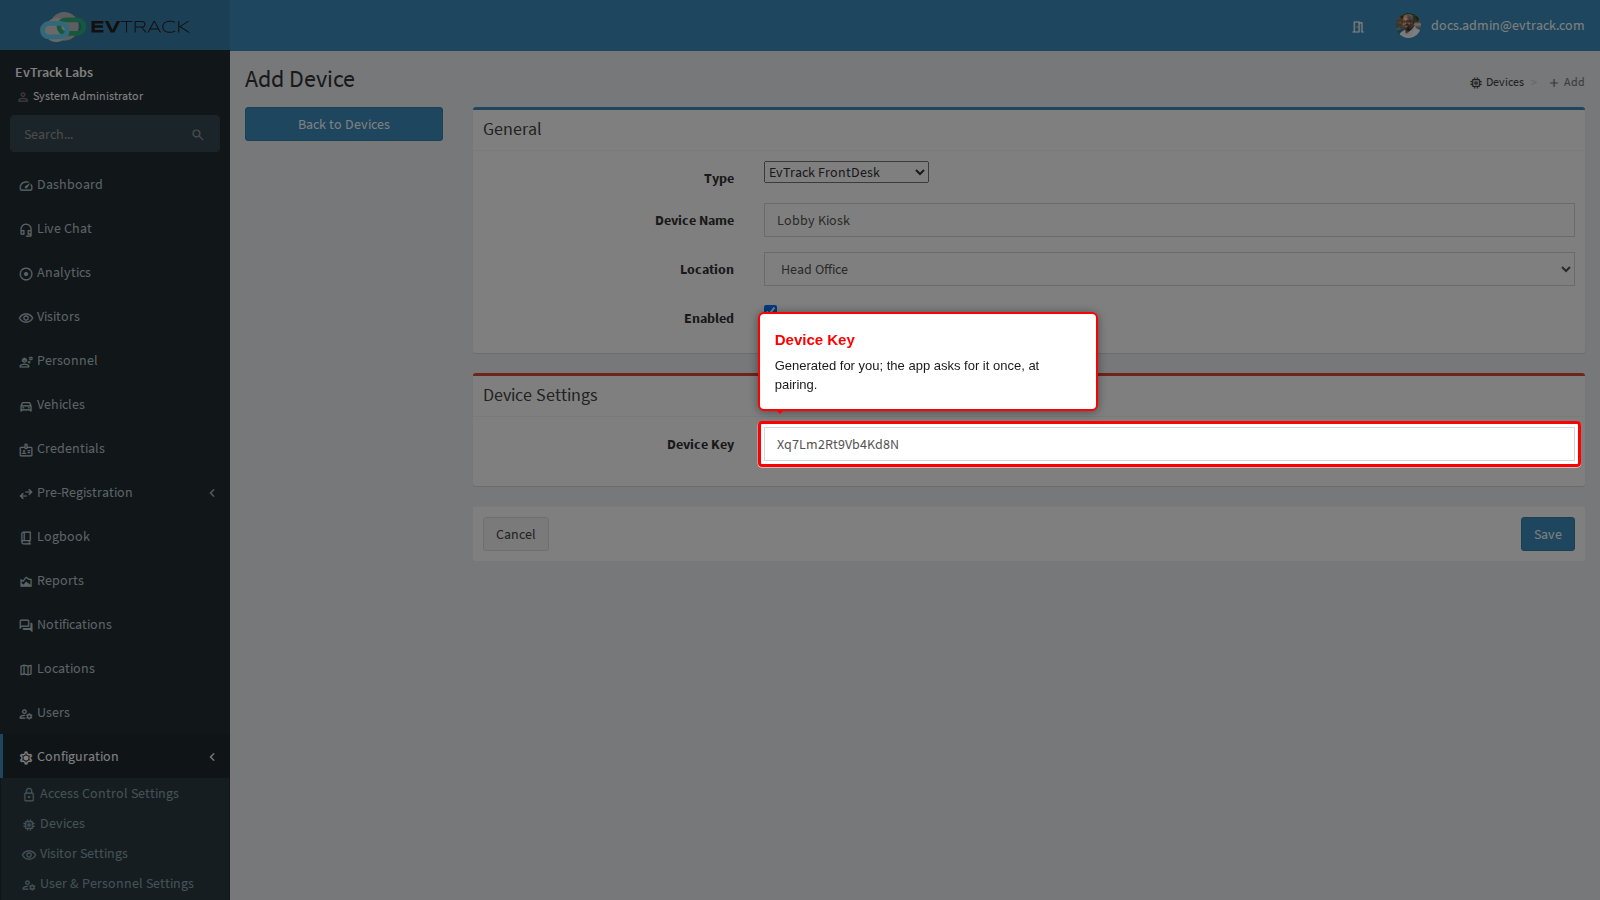Click the sidebar Search field
Screen dimensions: 1600x900
(115, 134)
